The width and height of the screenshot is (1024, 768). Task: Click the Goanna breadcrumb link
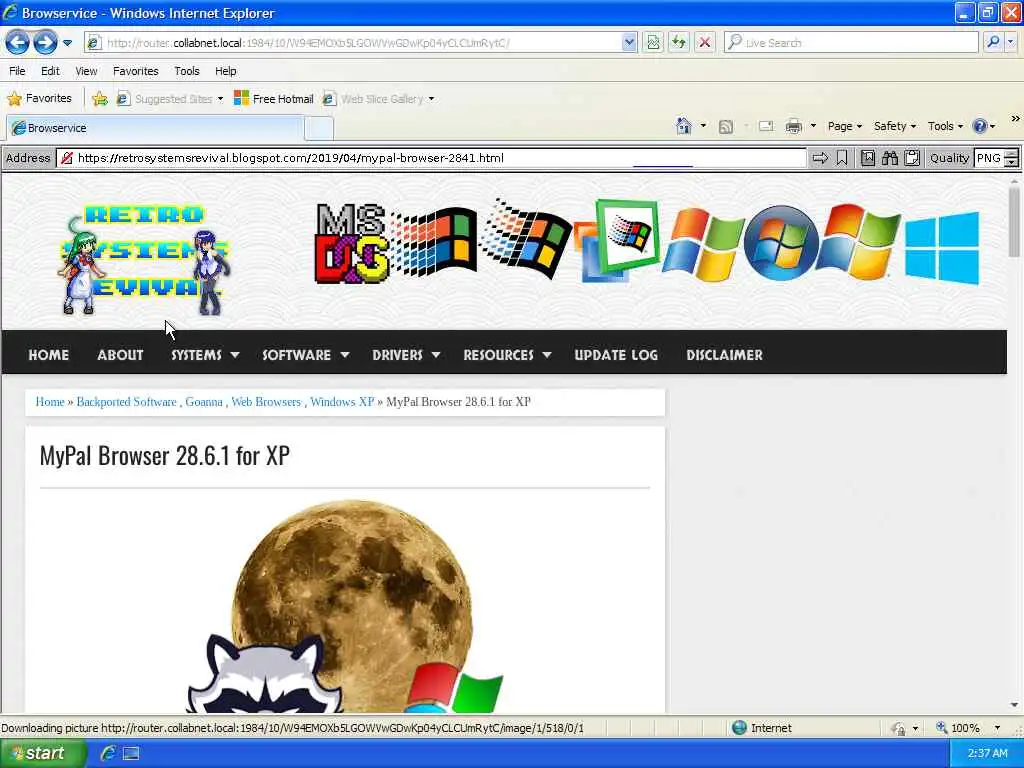(x=204, y=402)
